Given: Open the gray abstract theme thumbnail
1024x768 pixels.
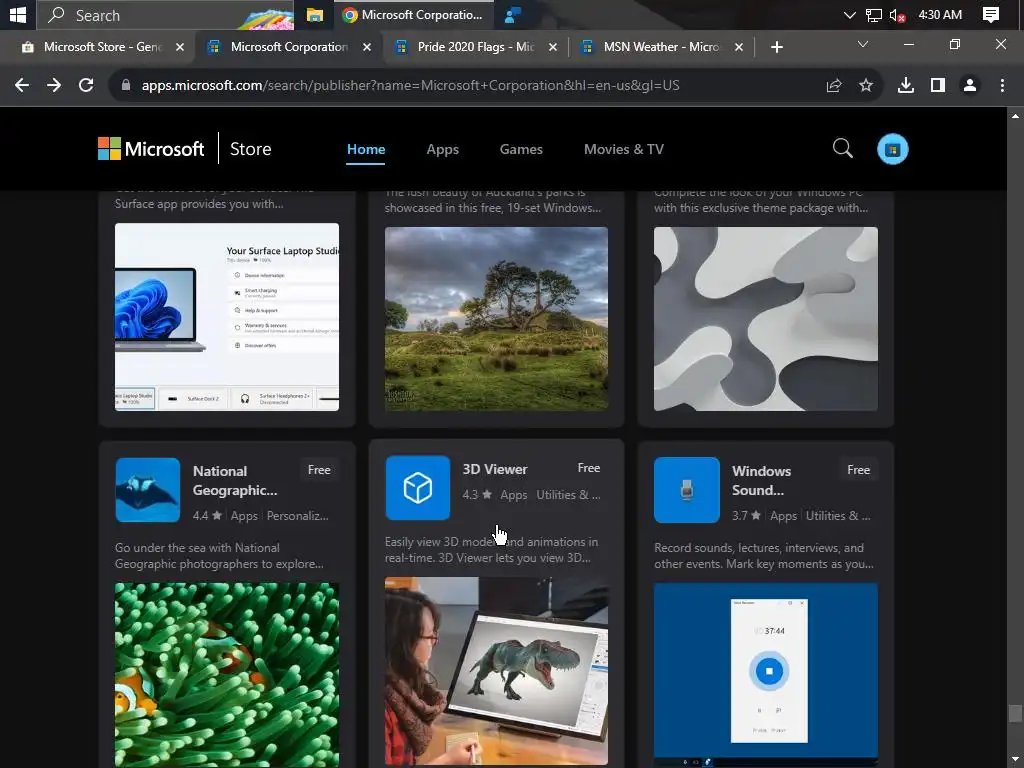Looking at the screenshot, I should [765, 319].
